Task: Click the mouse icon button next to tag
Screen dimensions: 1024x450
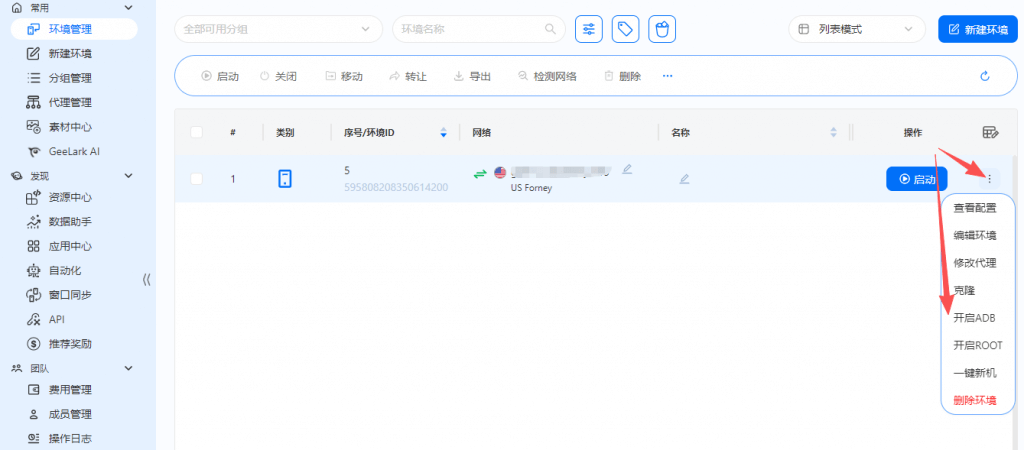Action: 661,29
